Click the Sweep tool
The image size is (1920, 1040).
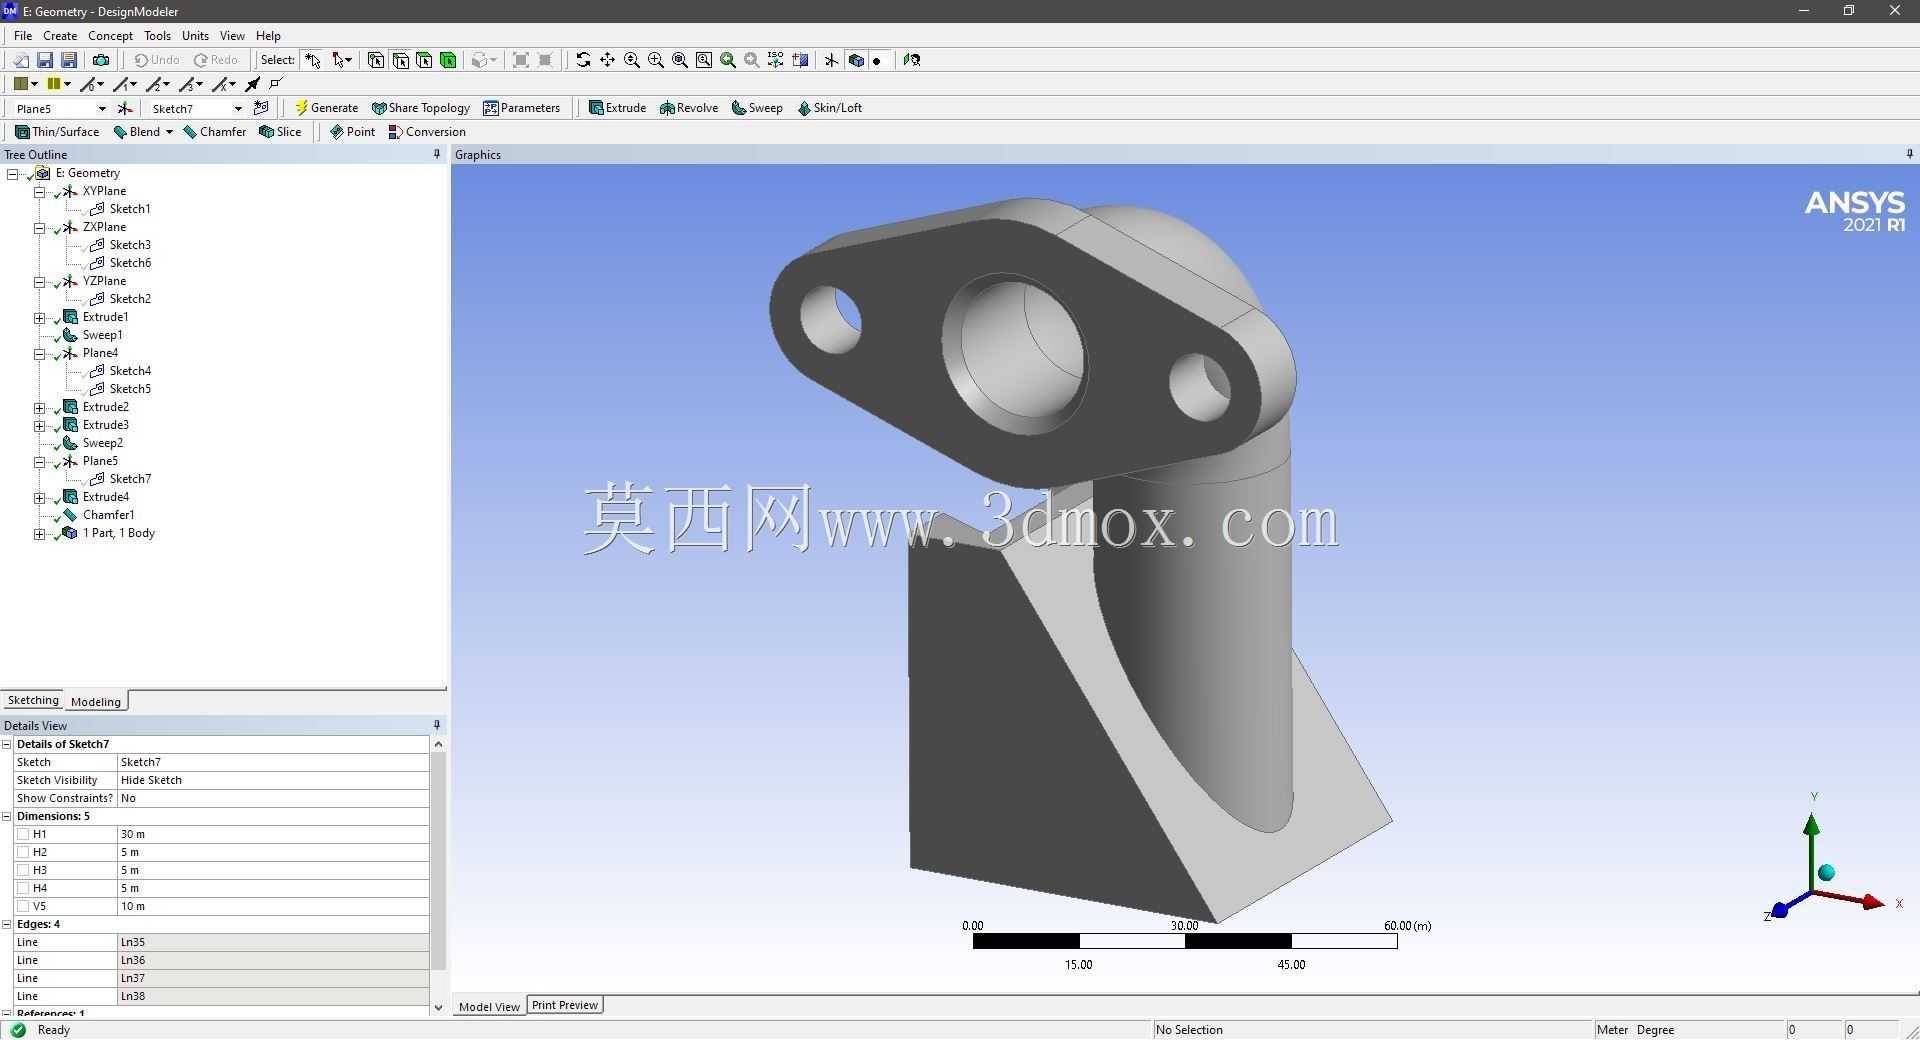tap(757, 108)
